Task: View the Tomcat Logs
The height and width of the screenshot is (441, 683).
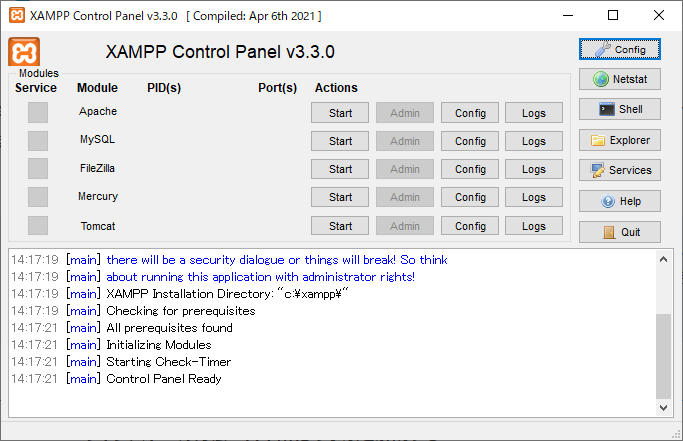Action: [534, 226]
